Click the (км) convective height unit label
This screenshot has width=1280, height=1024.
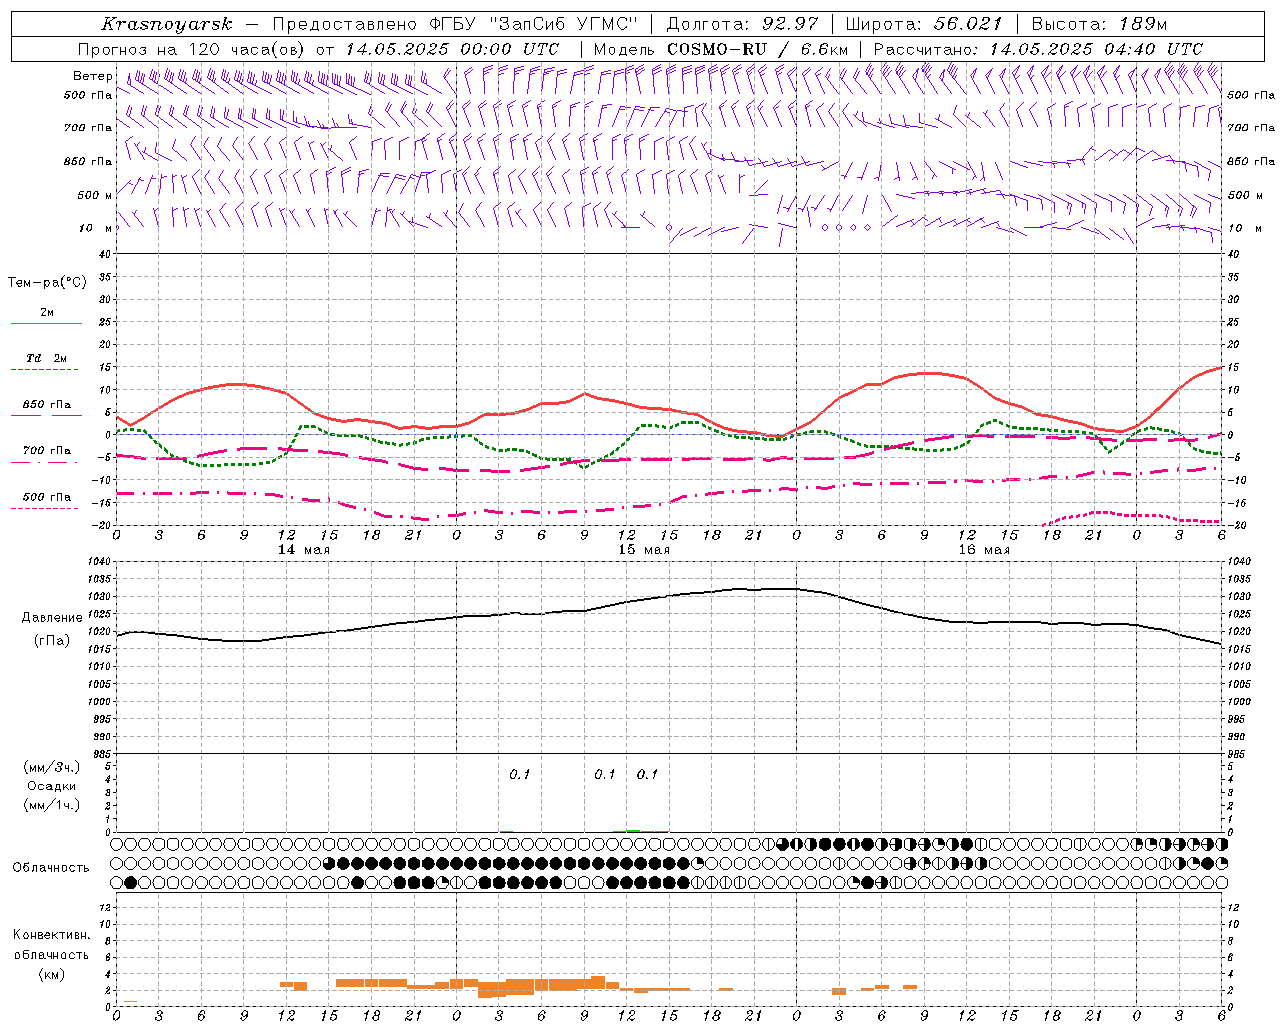51,974
